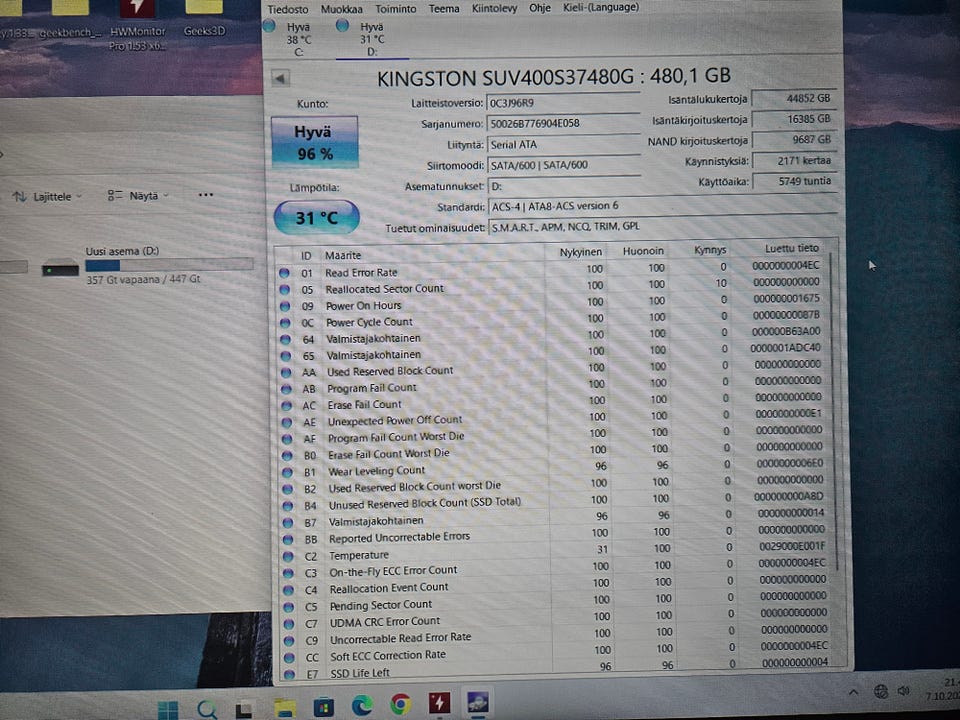Screen dimensions: 960x720
Task: Click the Hyvä 96 % health status button
Action: coord(315,142)
